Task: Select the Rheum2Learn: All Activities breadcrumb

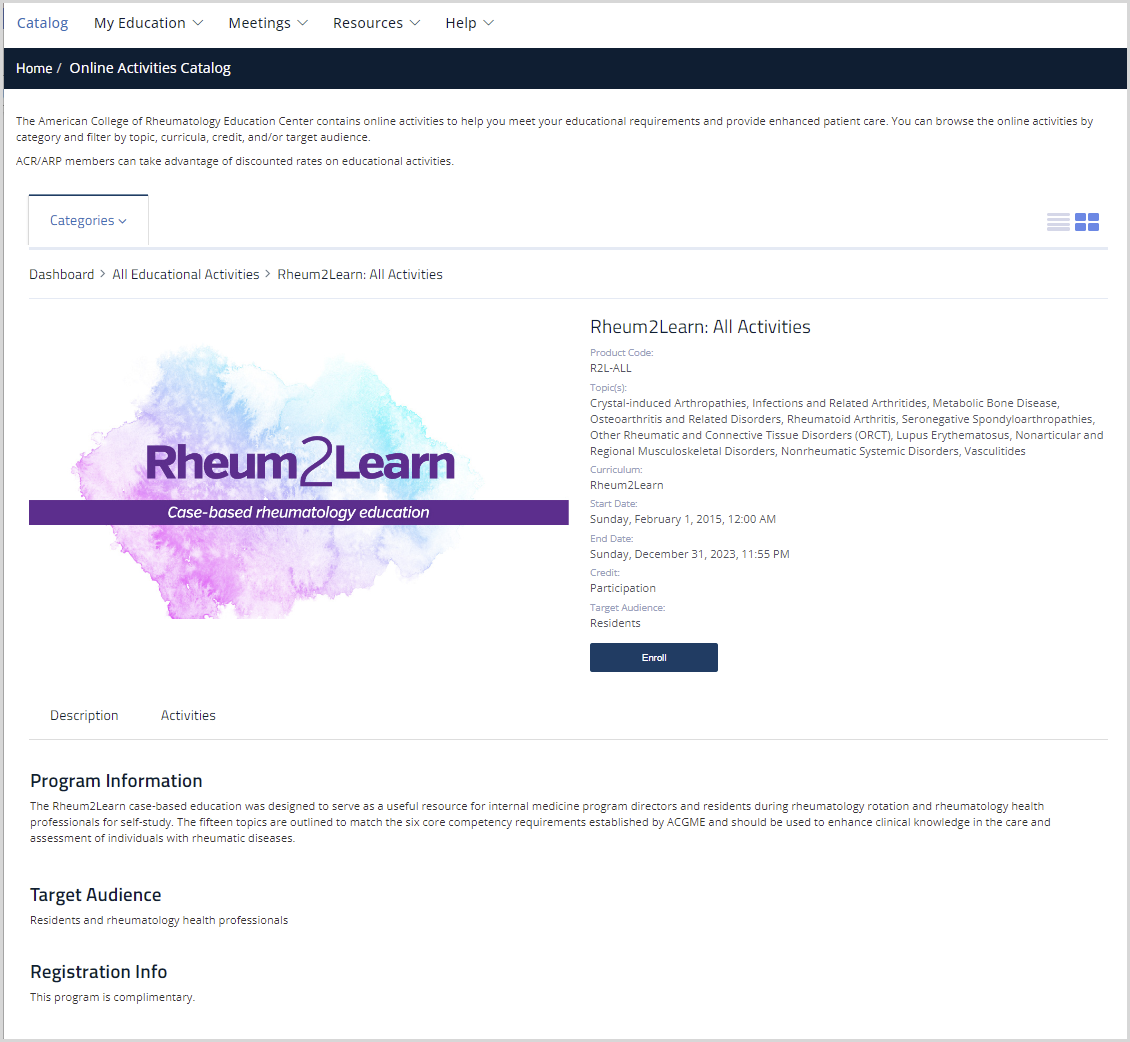Action: pos(360,275)
